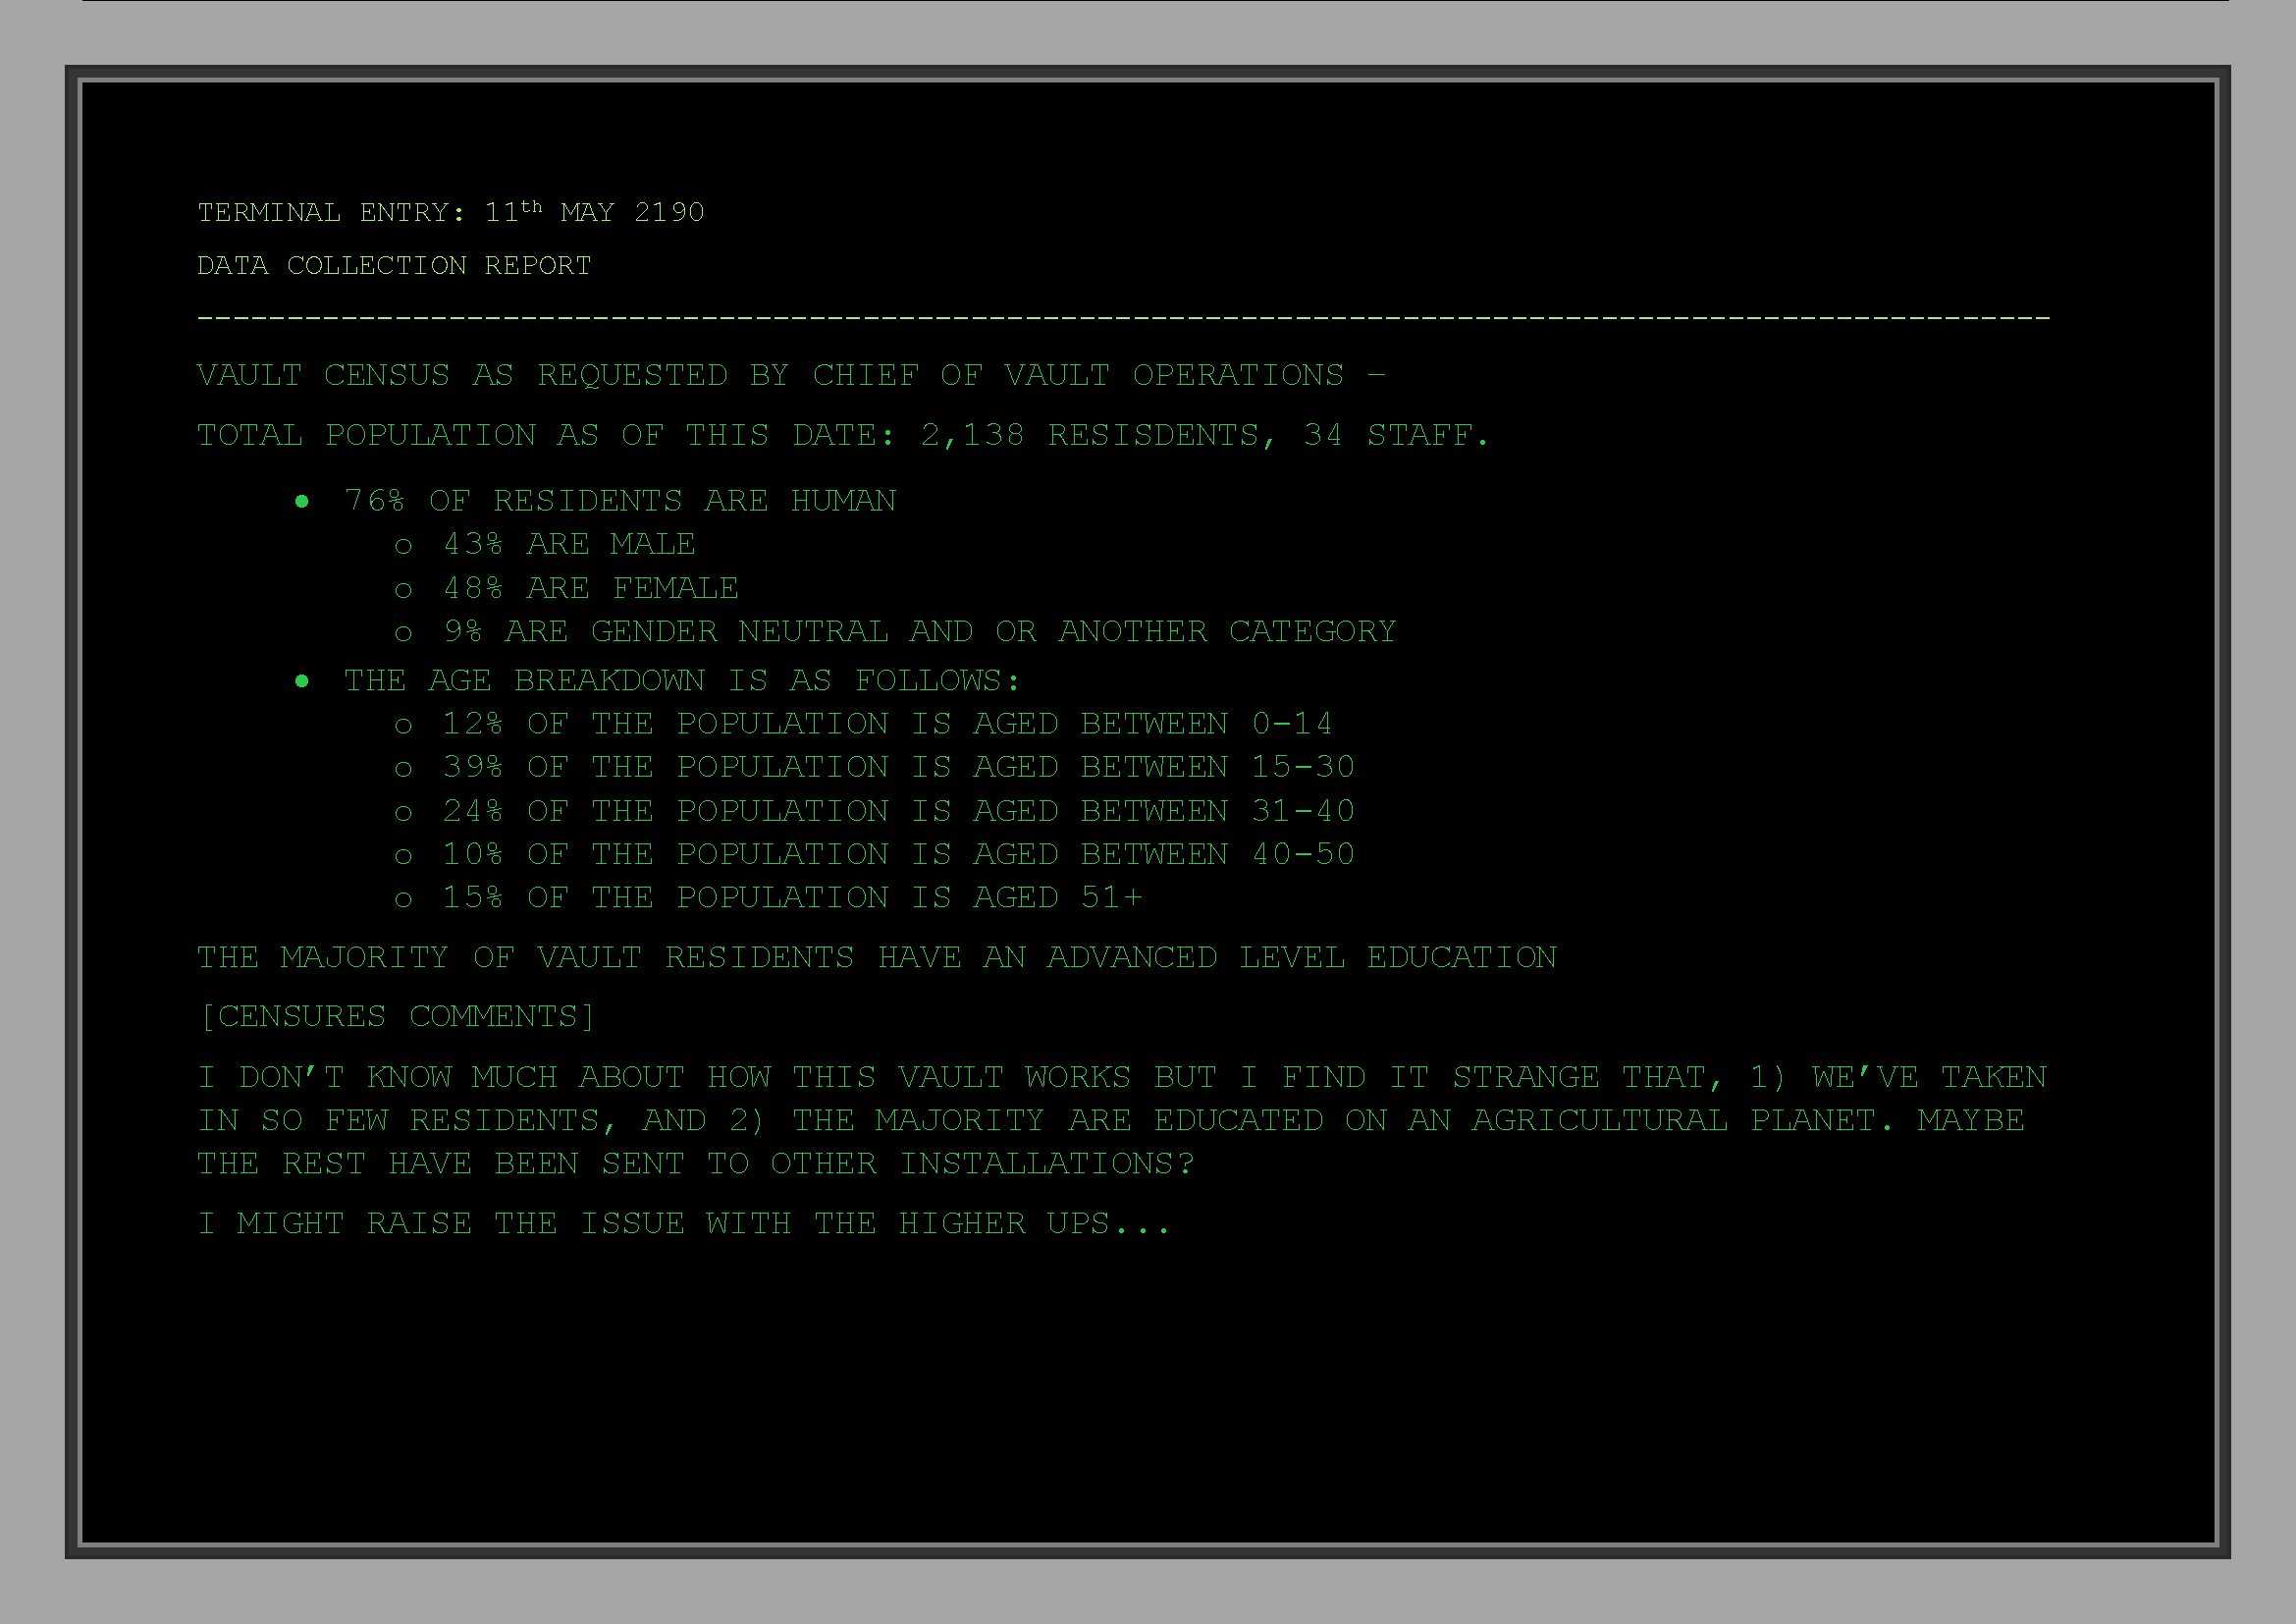Viewport: 2296px width, 1624px height.
Task: Click the '[CENSURES COMMENTS]' heading
Action: (x=396, y=1016)
